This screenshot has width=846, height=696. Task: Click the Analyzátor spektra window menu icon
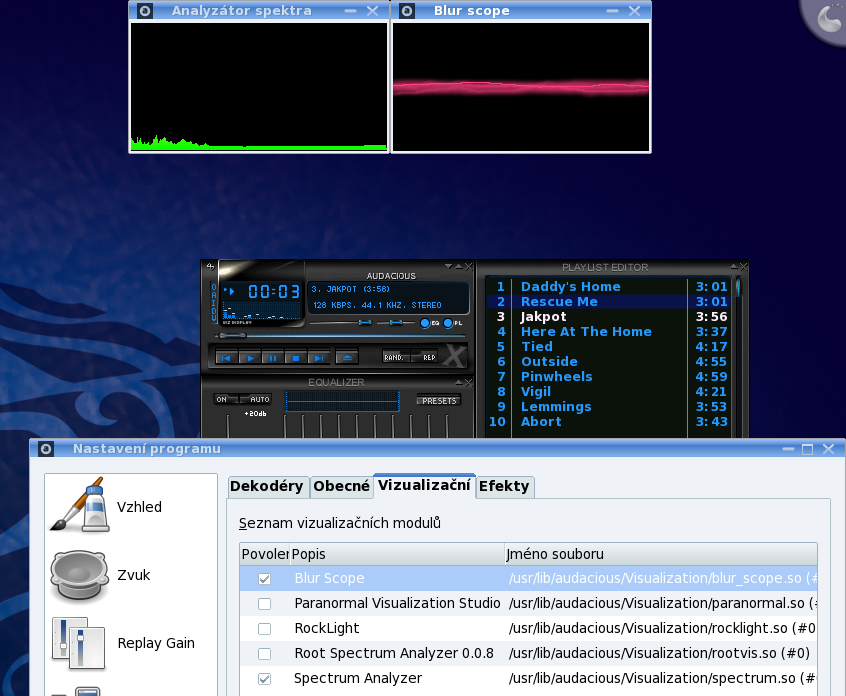click(145, 11)
